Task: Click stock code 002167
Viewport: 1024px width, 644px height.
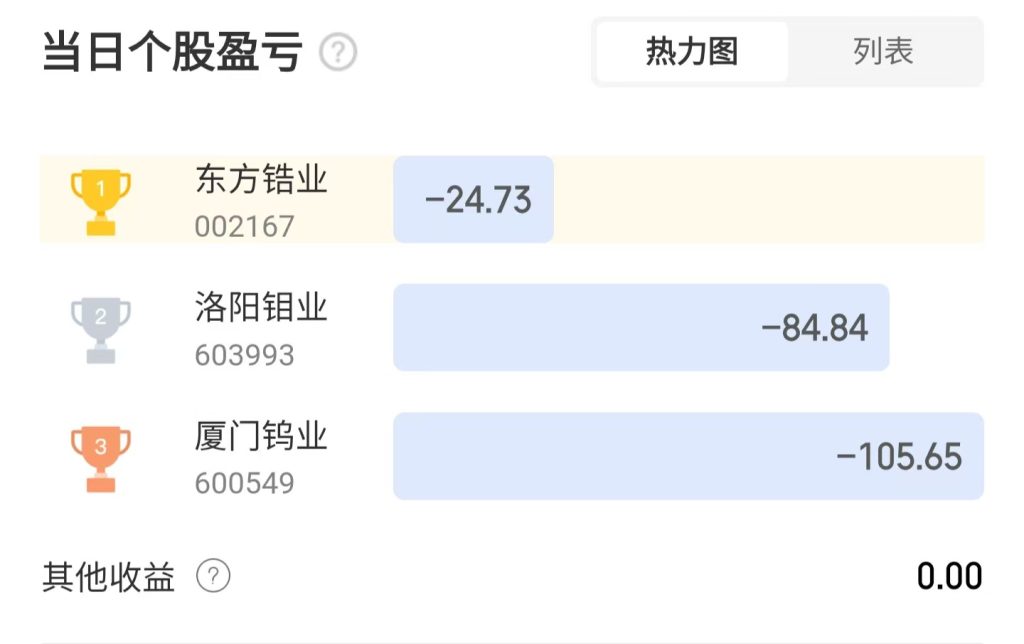Action: point(245,226)
